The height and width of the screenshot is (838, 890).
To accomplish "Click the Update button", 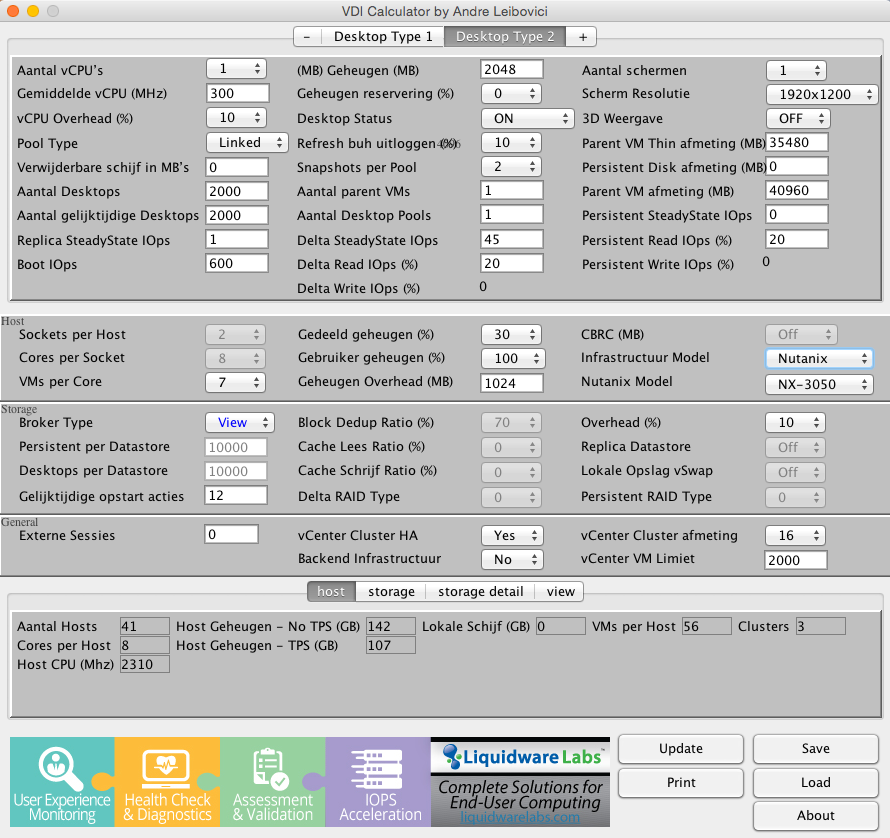I will [x=681, y=748].
